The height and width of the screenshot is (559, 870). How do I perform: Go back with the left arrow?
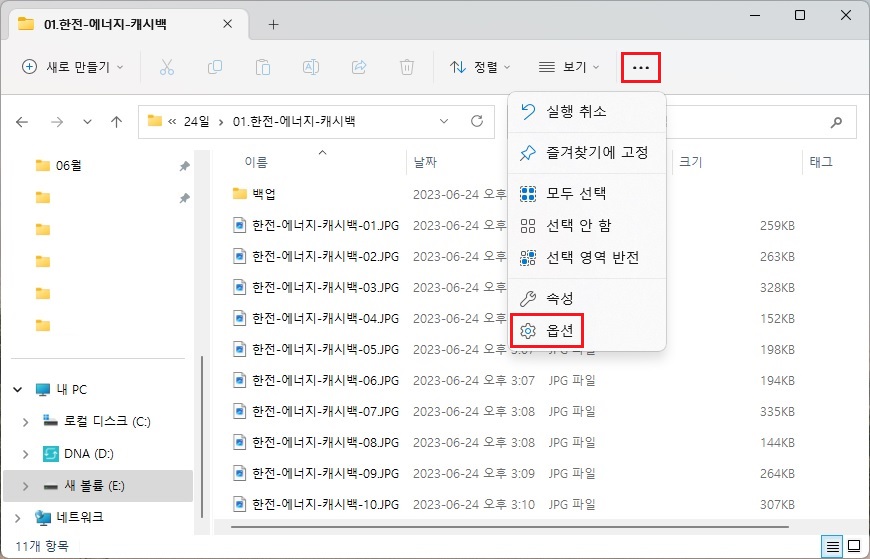(x=22, y=122)
